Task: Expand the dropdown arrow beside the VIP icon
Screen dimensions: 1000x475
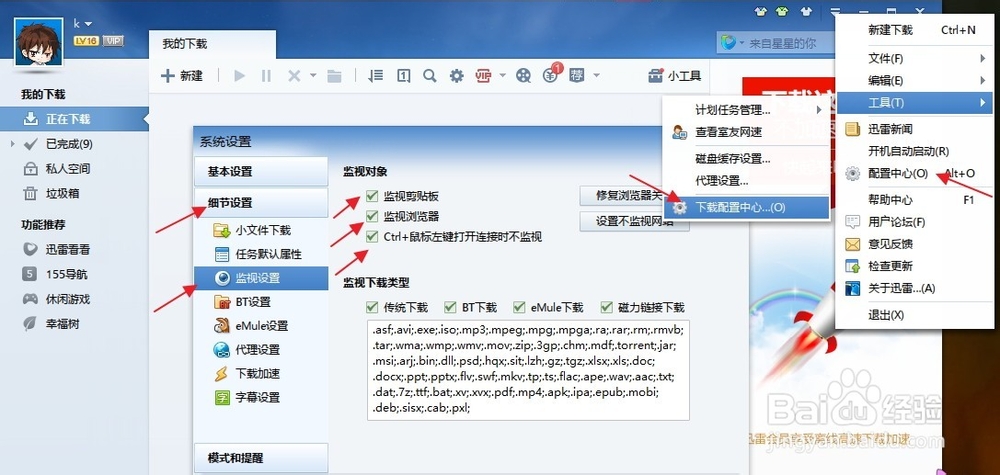Action: pyautogui.click(x=503, y=76)
